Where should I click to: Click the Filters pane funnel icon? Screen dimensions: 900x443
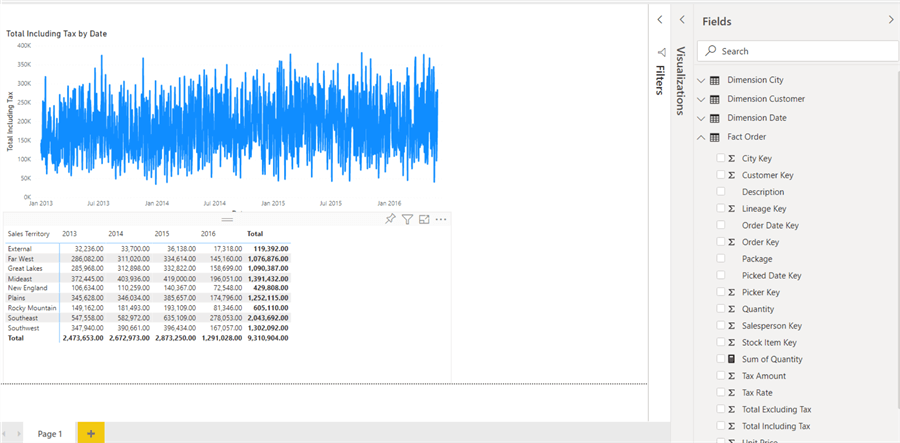(x=661, y=52)
